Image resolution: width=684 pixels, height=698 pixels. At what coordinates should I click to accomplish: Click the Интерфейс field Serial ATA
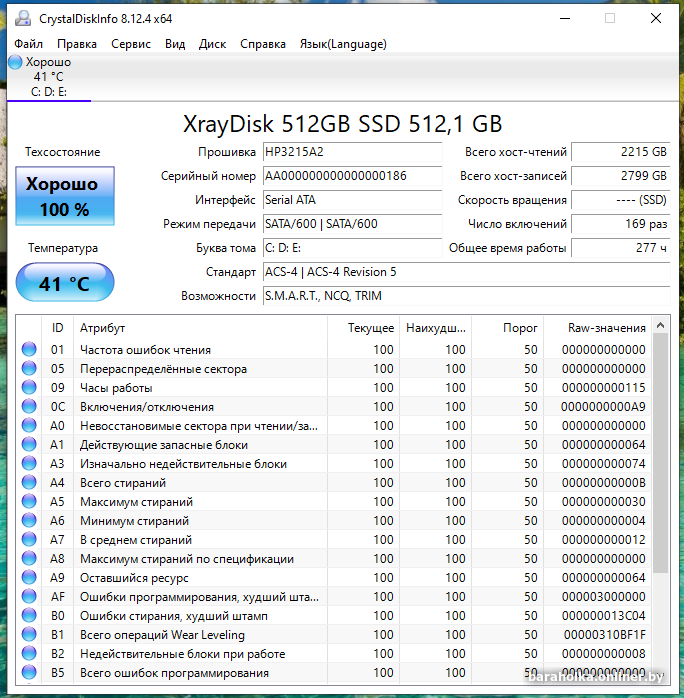(x=352, y=200)
